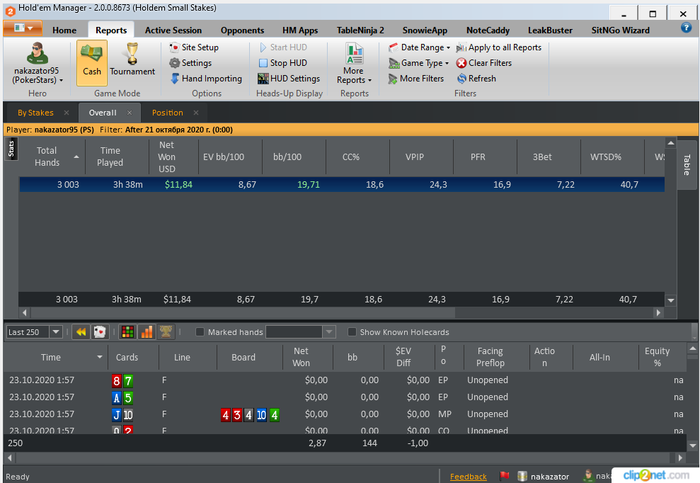Sort by PFR column header
Viewport: 700px width, 483px height.
tap(485, 157)
